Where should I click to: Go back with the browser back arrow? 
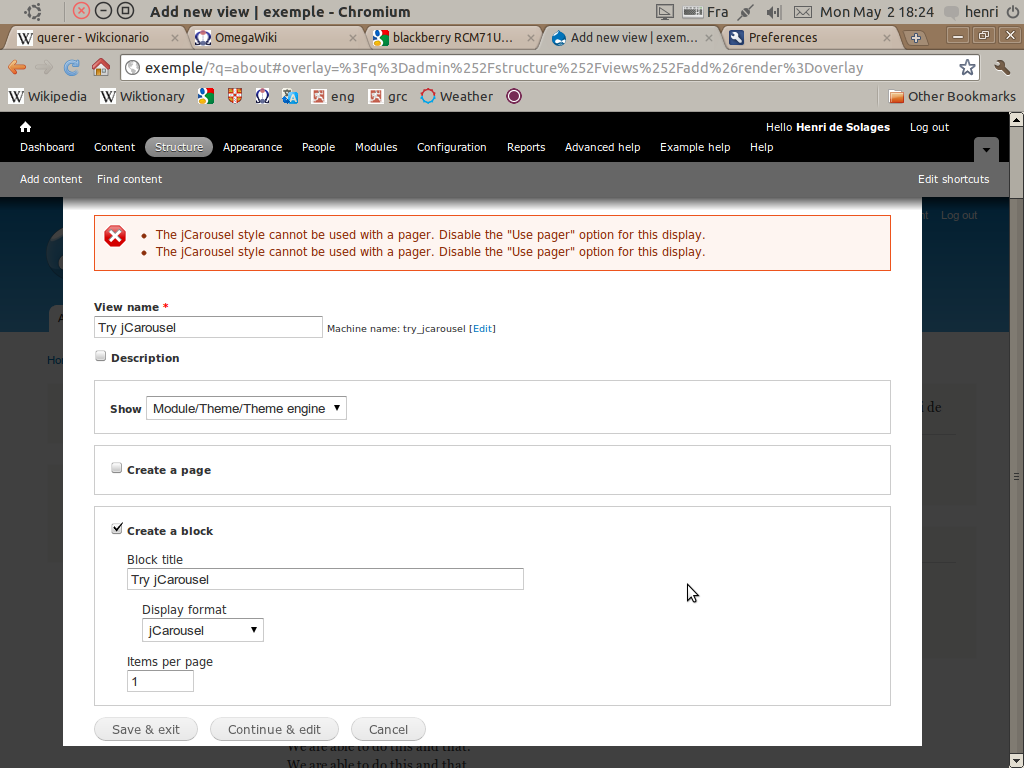tap(17, 67)
